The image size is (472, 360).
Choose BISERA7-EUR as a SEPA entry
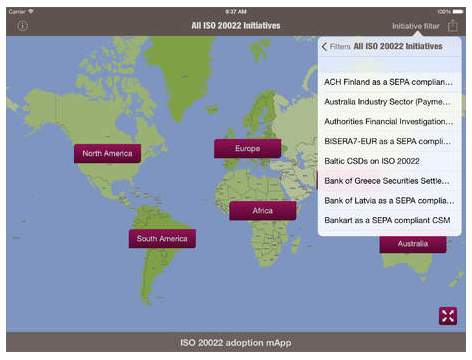(x=390, y=141)
